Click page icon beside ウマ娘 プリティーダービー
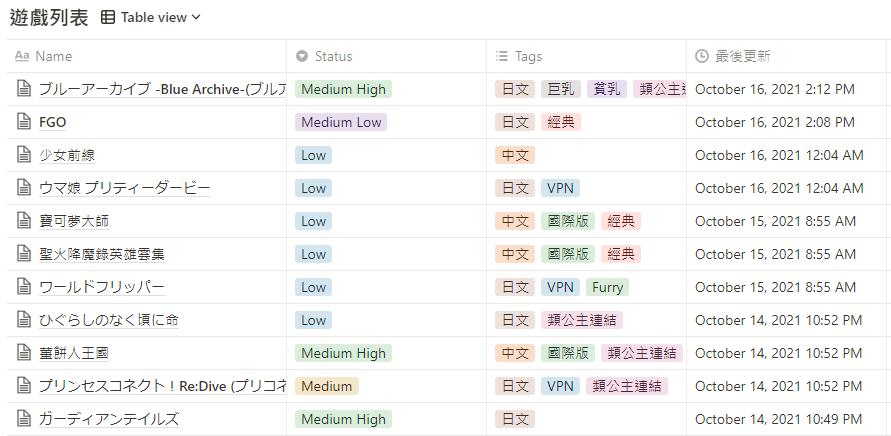 [23, 188]
